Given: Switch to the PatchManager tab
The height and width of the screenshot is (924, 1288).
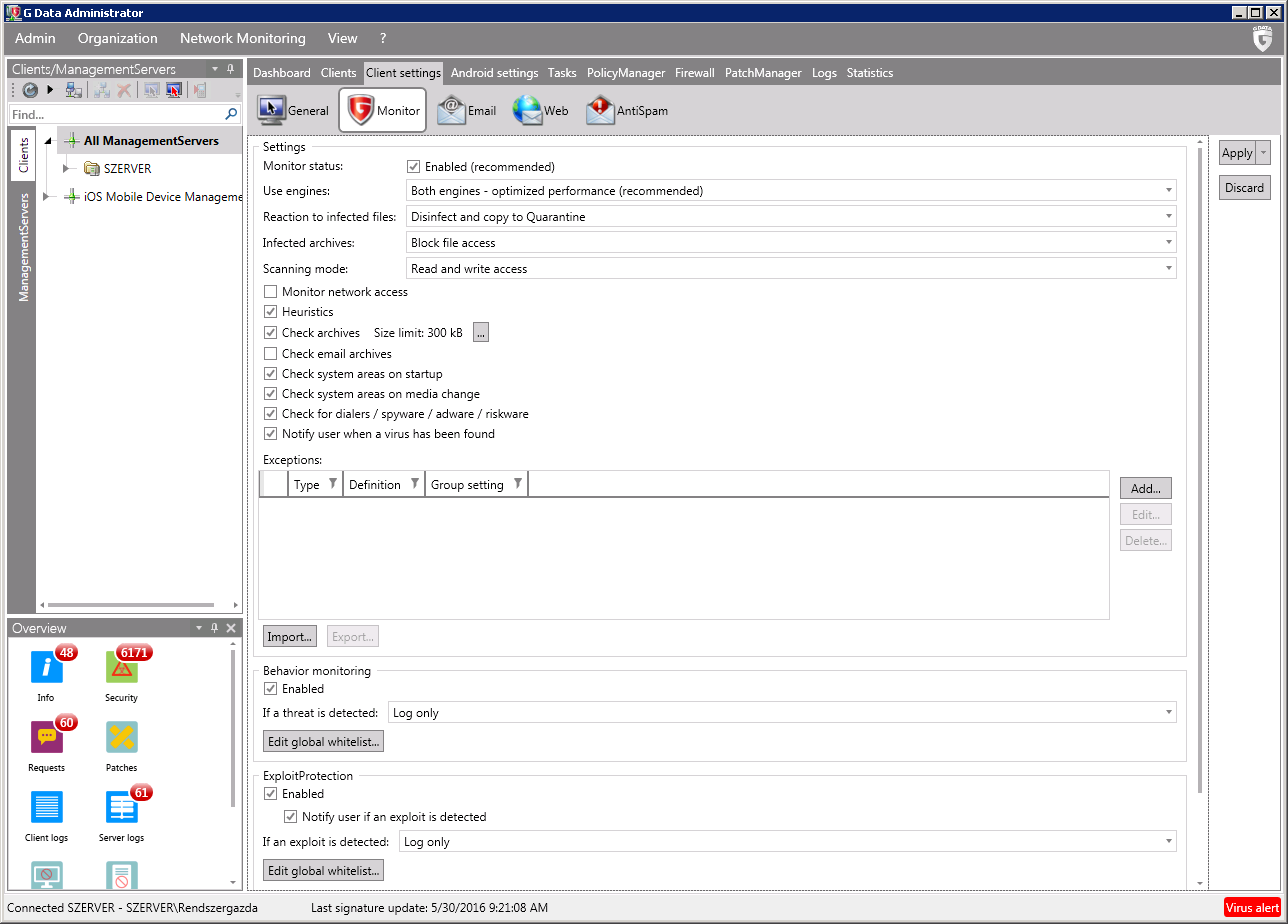Looking at the screenshot, I should [x=763, y=73].
